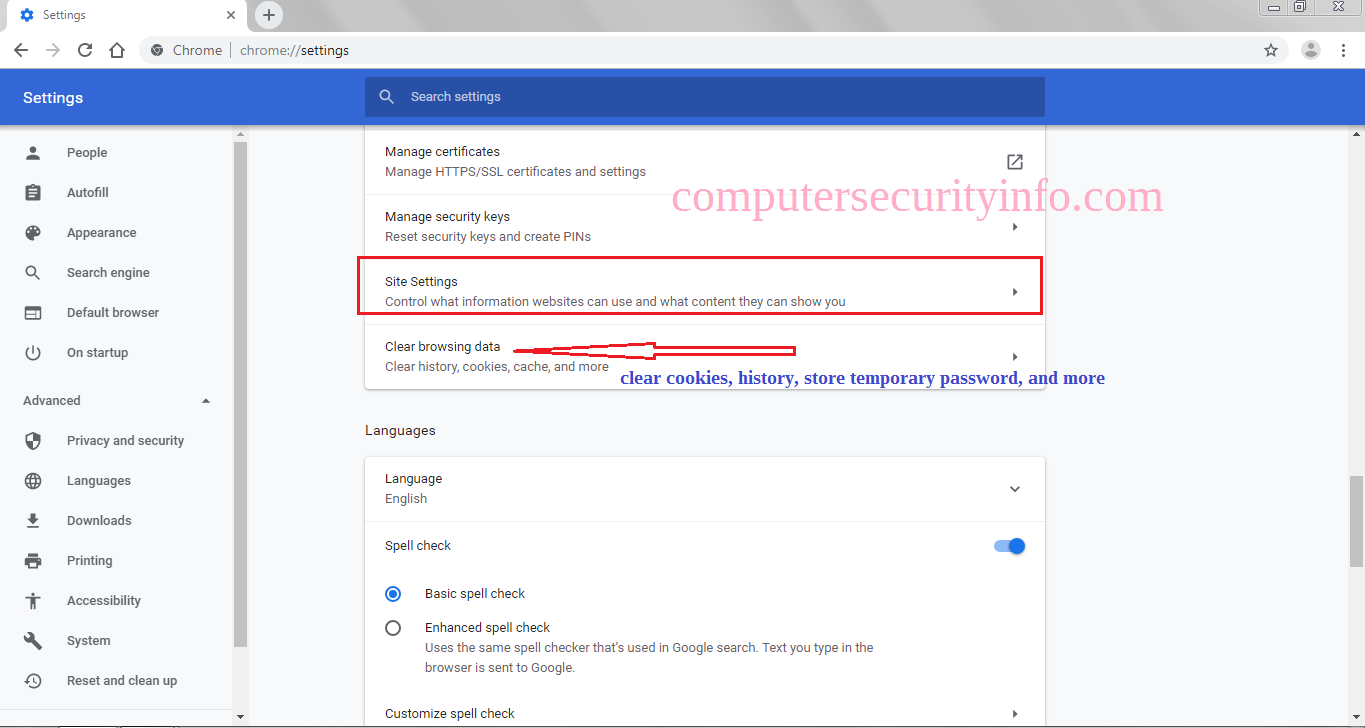Click the Downloads arrow icon
The height and width of the screenshot is (728, 1365).
coord(33,521)
